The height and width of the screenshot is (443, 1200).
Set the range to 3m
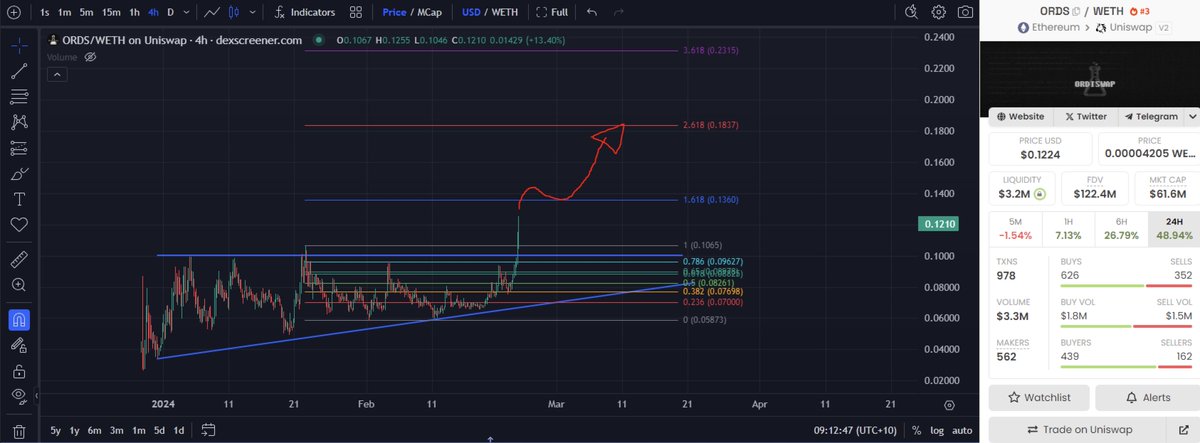coord(117,430)
